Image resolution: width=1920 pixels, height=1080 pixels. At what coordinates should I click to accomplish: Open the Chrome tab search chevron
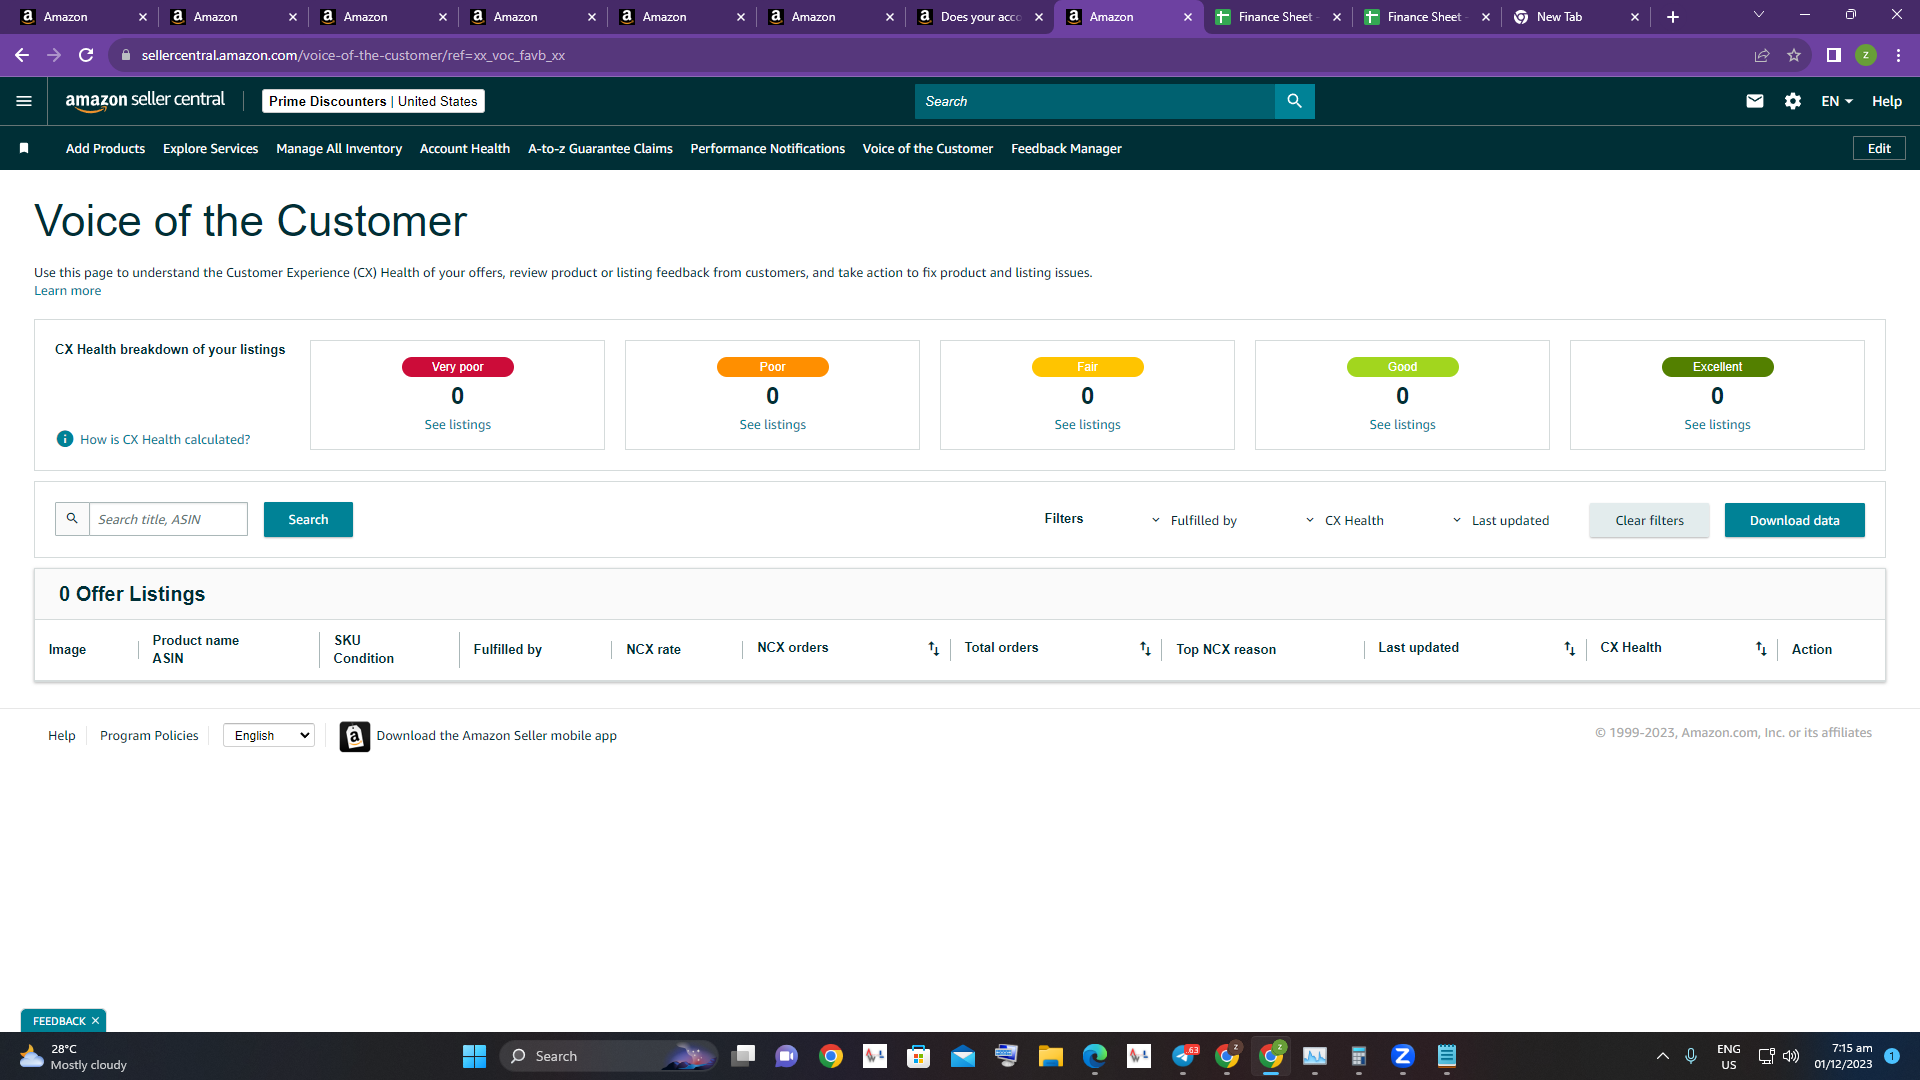[x=1758, y=15]
